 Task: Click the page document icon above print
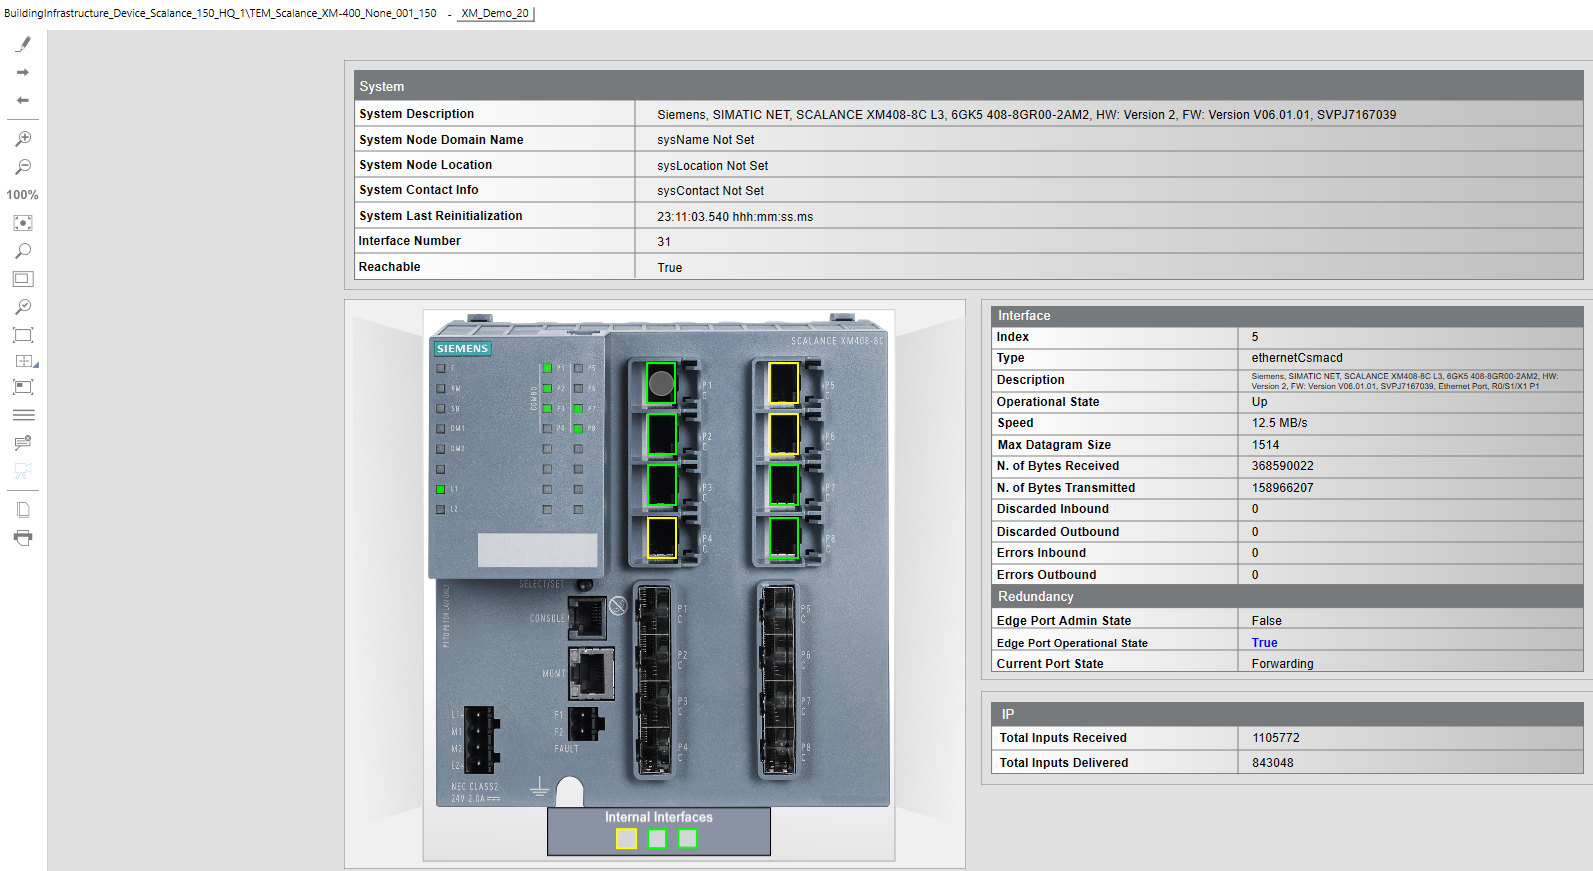click(x=23, y=510)
